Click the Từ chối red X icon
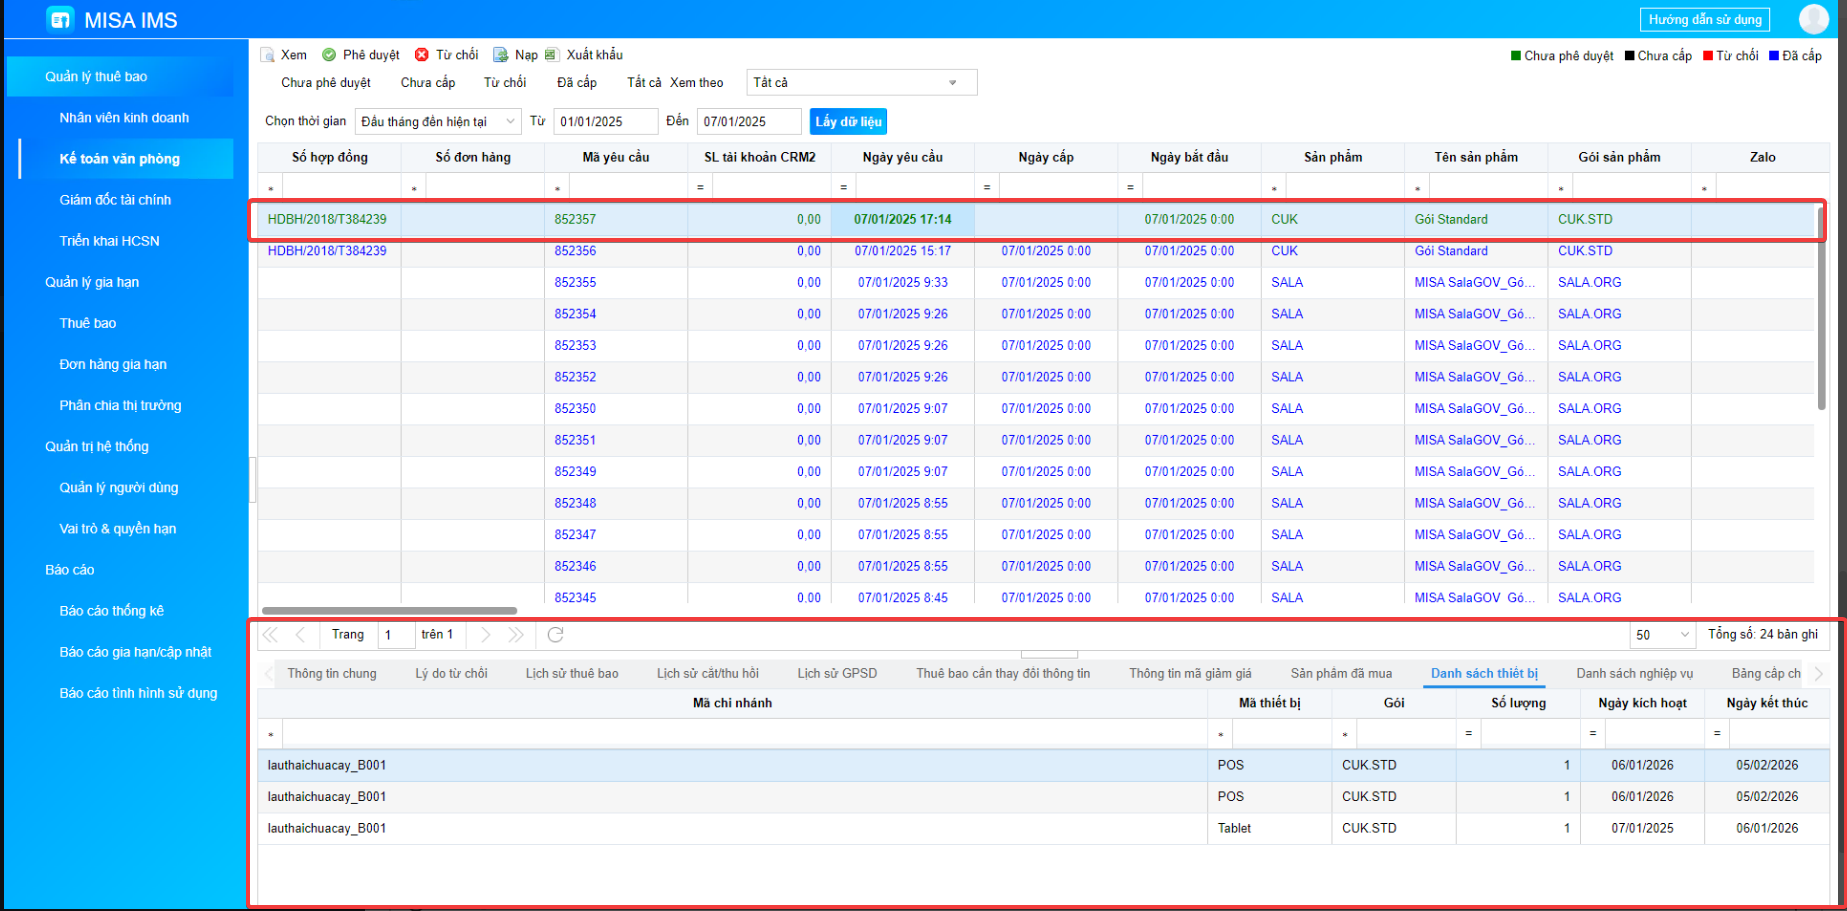 pyautogui.click(x=422, y=55)
